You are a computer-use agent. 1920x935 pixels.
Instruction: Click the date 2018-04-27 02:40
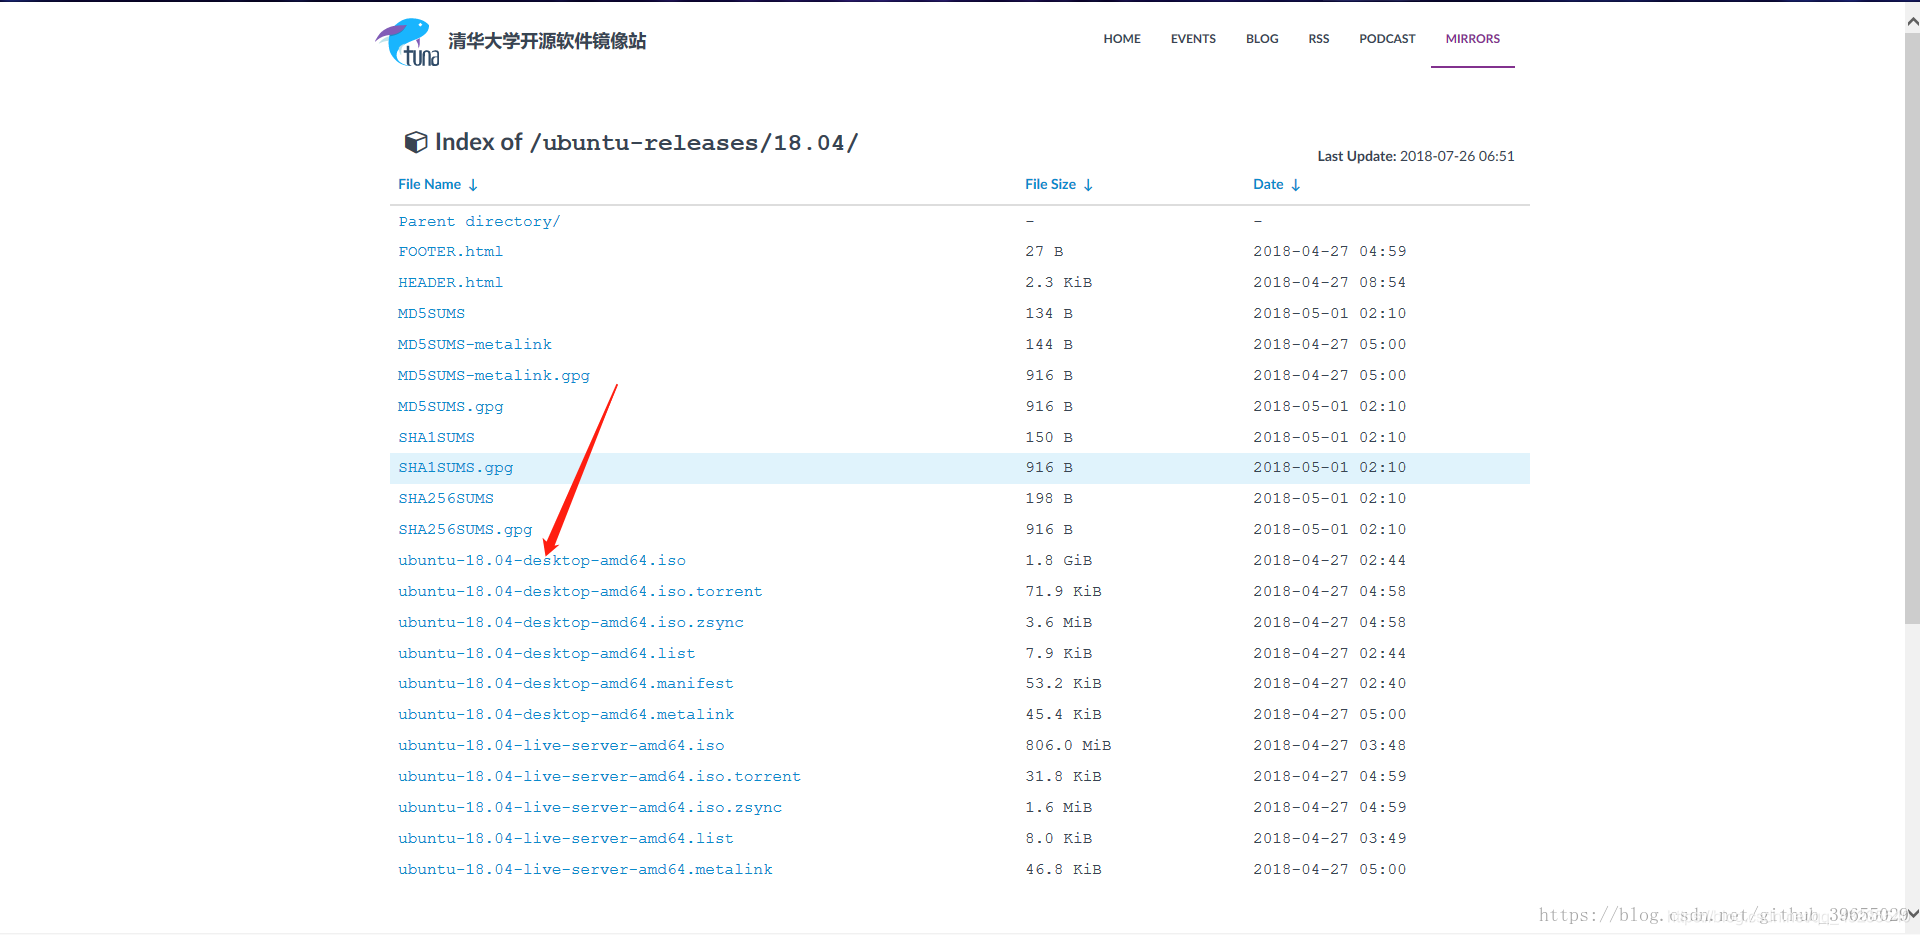(x=1330, y=684)
